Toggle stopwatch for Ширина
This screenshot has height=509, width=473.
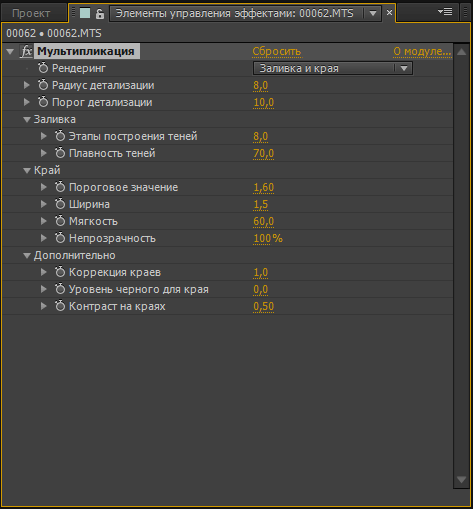tap(60, 204)
